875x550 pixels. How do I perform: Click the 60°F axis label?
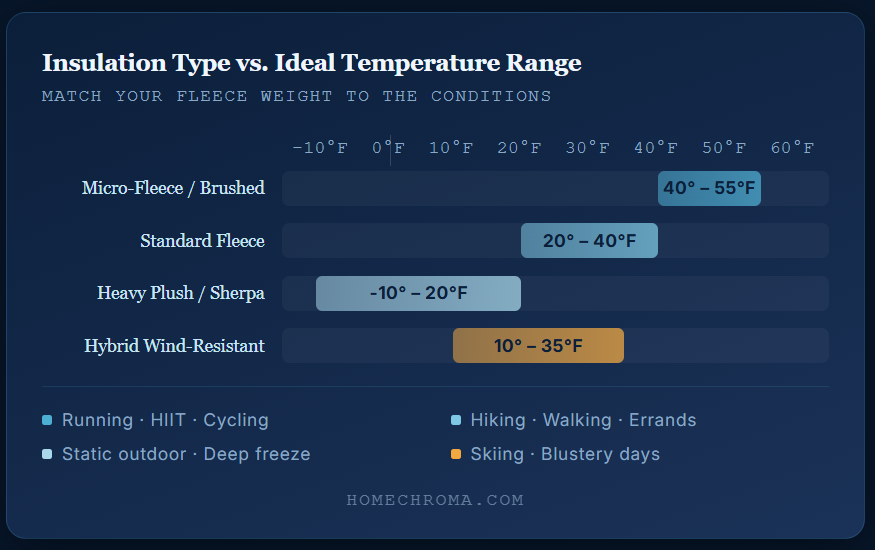pyautogui.click(x=792, y=148)
